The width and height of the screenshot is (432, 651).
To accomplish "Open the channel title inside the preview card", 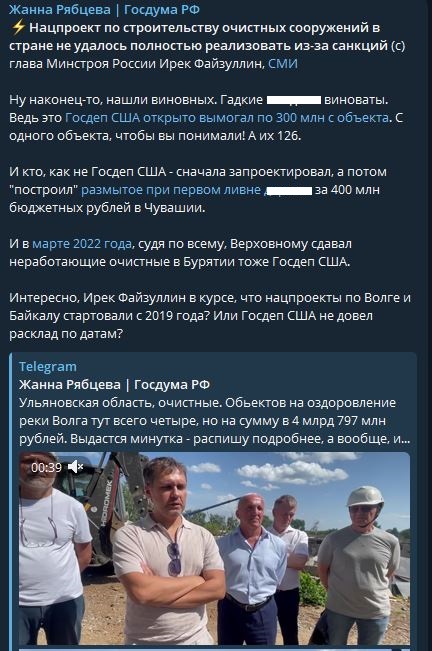I will click(x=114, y=385).
